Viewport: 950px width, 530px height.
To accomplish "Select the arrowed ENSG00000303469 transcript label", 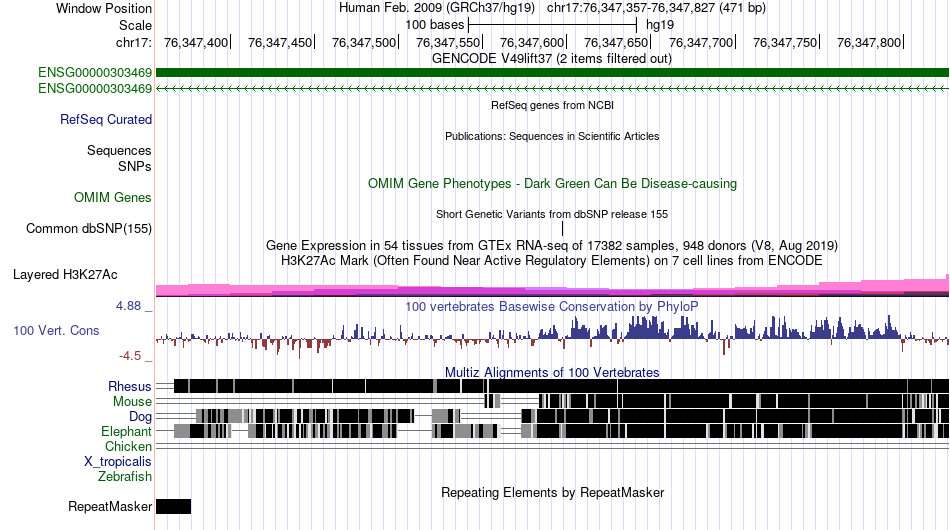I will pyautogui.click(x=95, y=88).
